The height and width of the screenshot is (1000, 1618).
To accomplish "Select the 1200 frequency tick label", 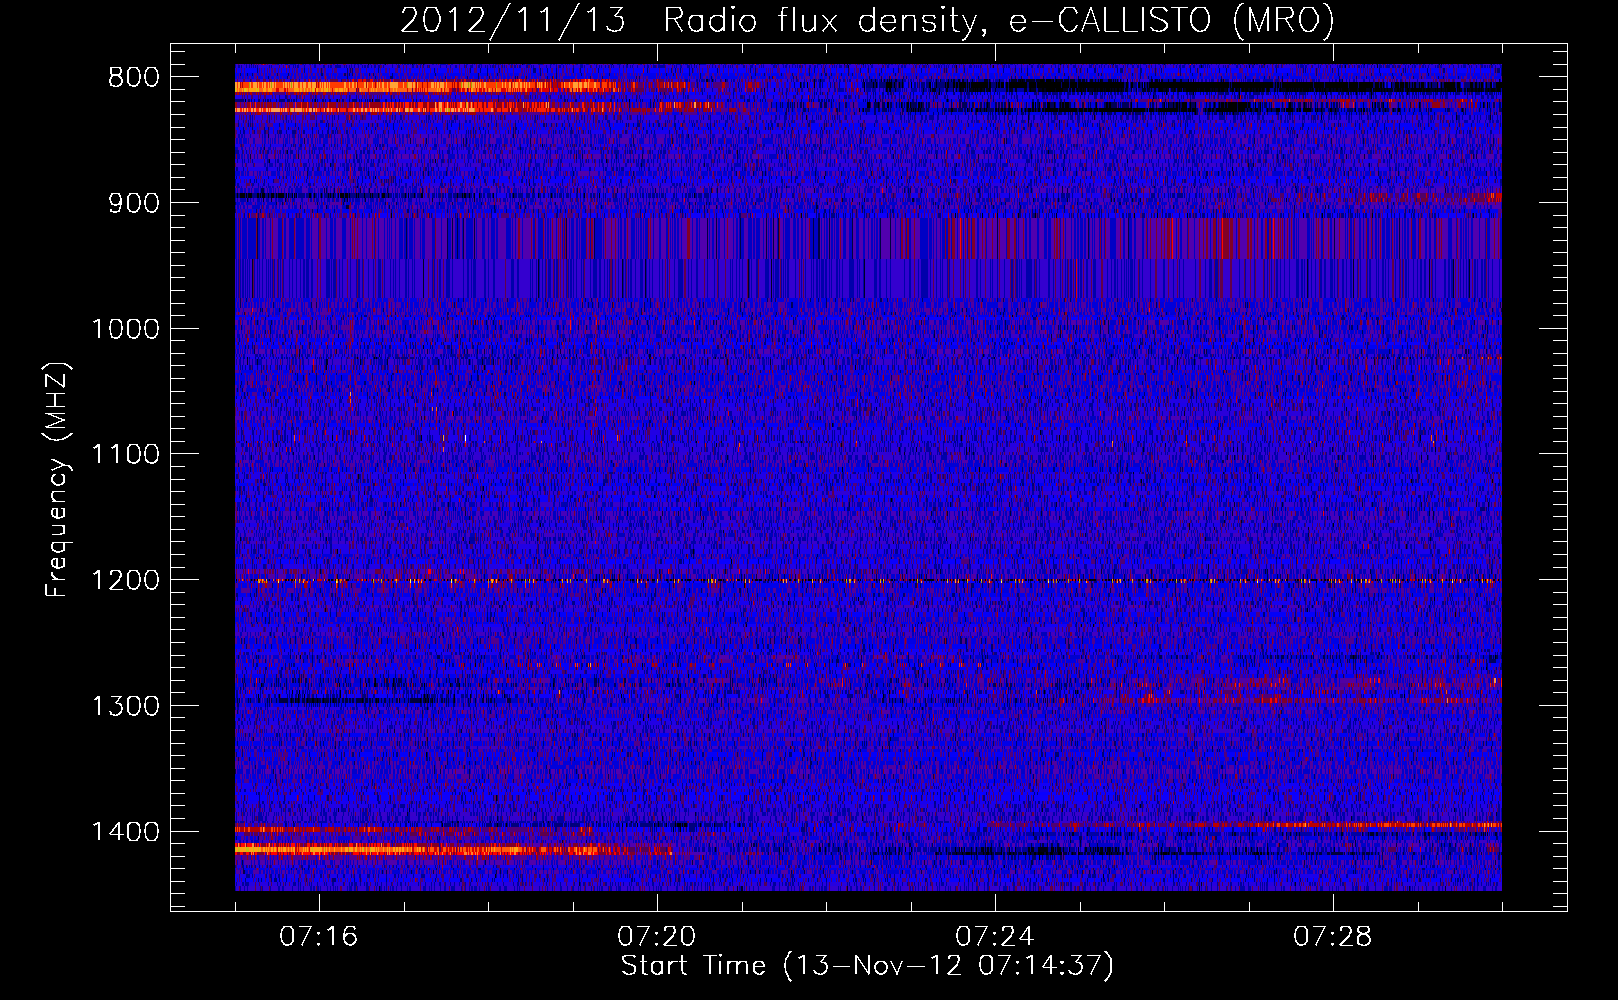I will coord(125,581).
